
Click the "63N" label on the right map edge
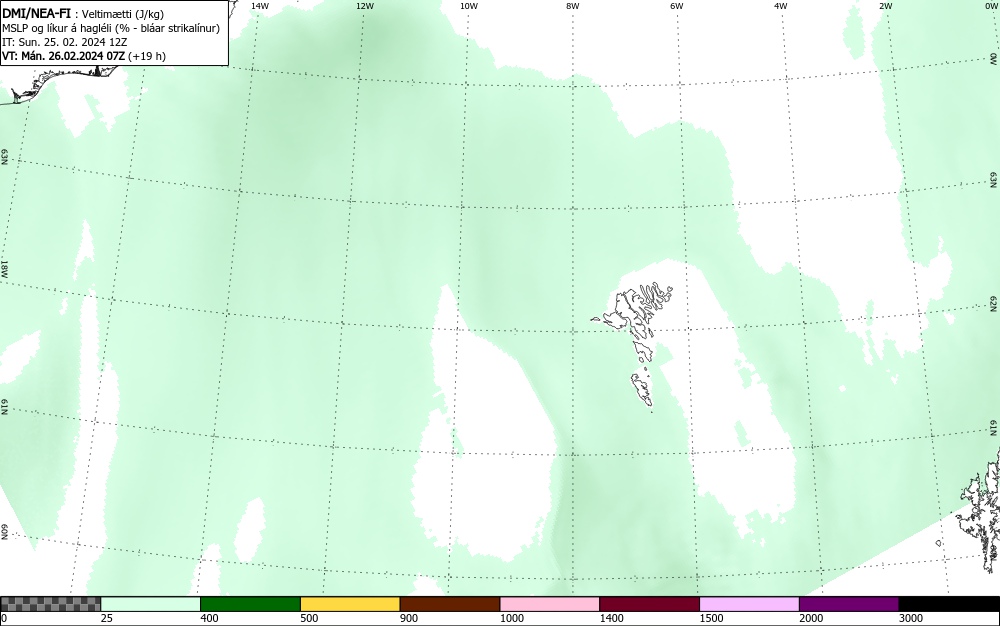[x=994, y=180]
